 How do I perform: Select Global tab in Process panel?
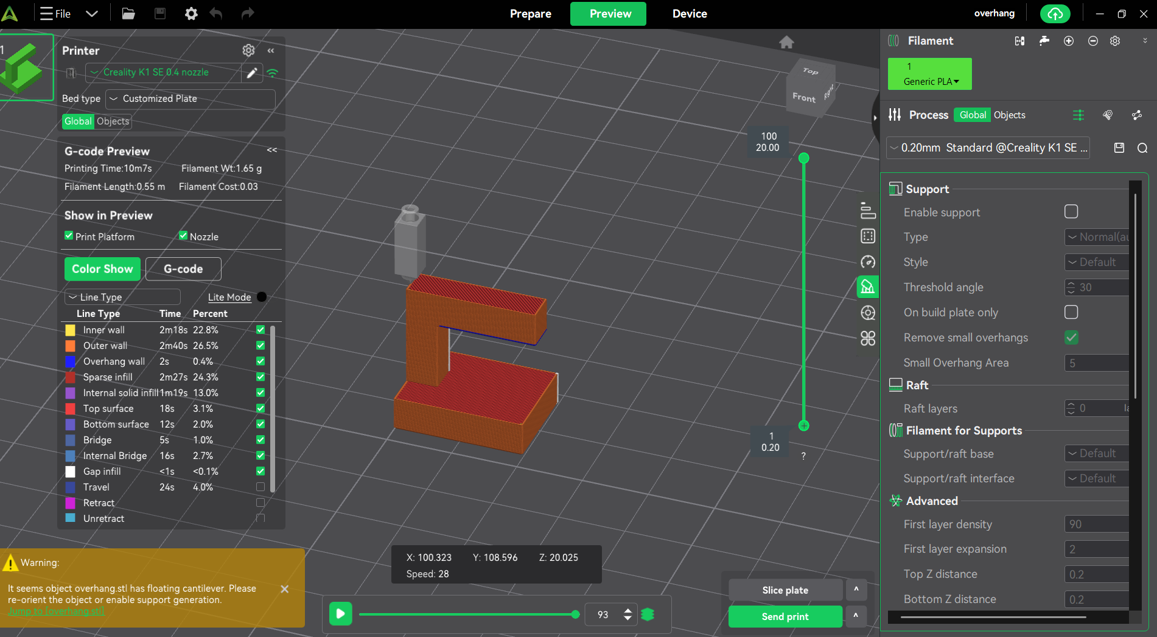973,115
